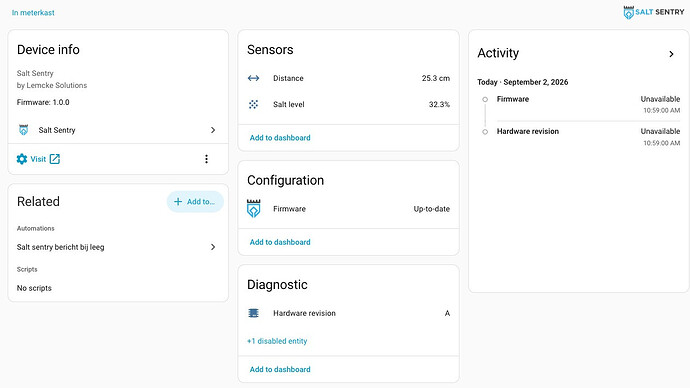The width and height of the screenshot is (690, 388).
Task: Open the settings gear icon beside Visit
Action: (x=22, y=159)
